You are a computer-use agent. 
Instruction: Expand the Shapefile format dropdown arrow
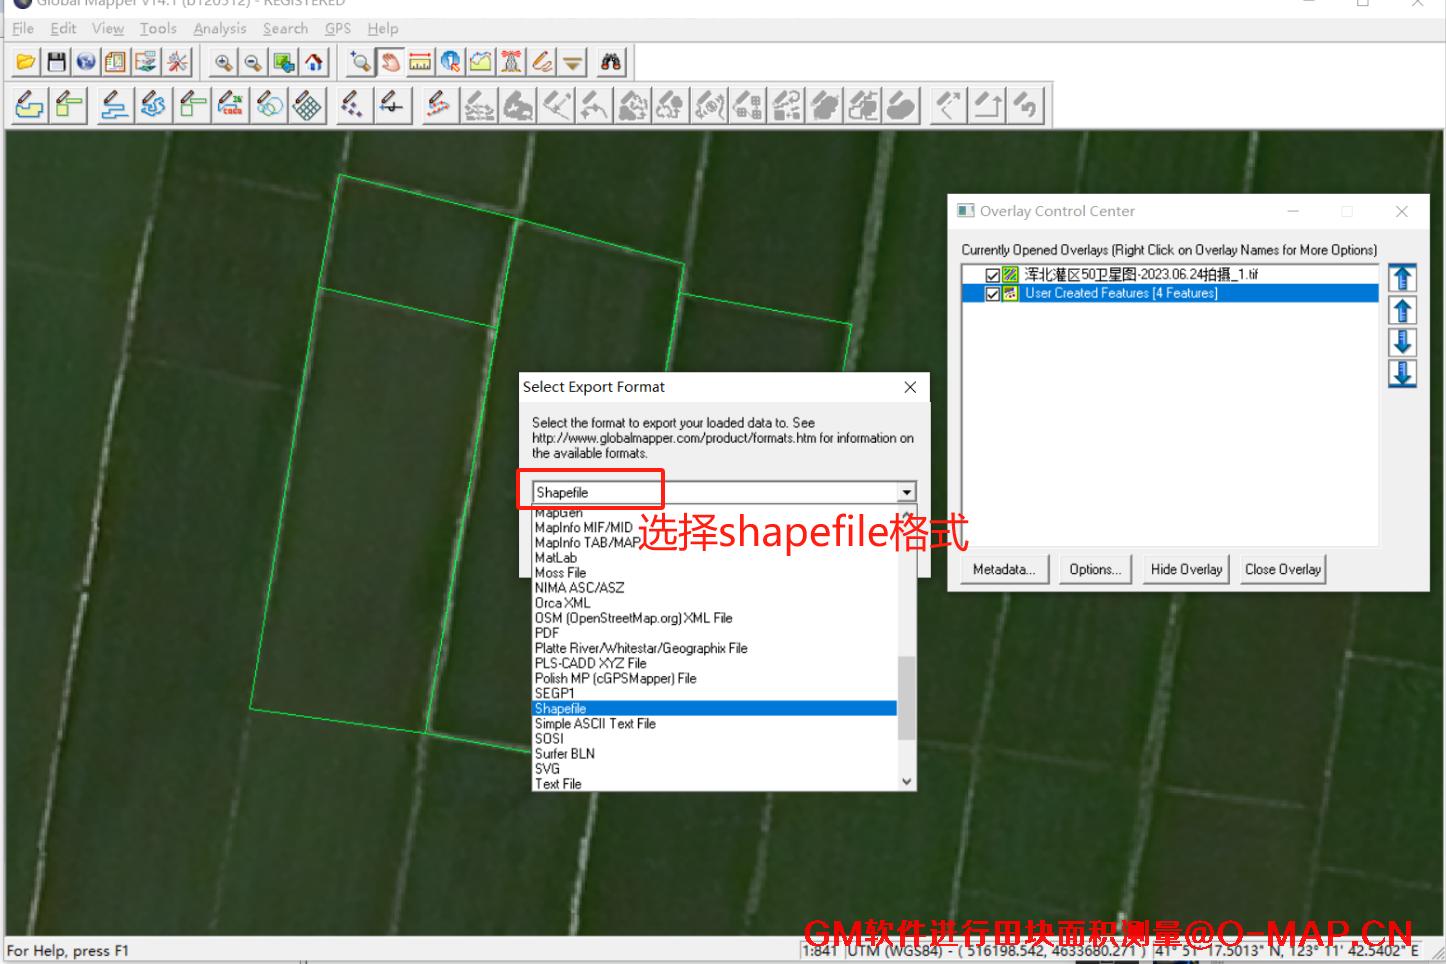click(906, 492)
